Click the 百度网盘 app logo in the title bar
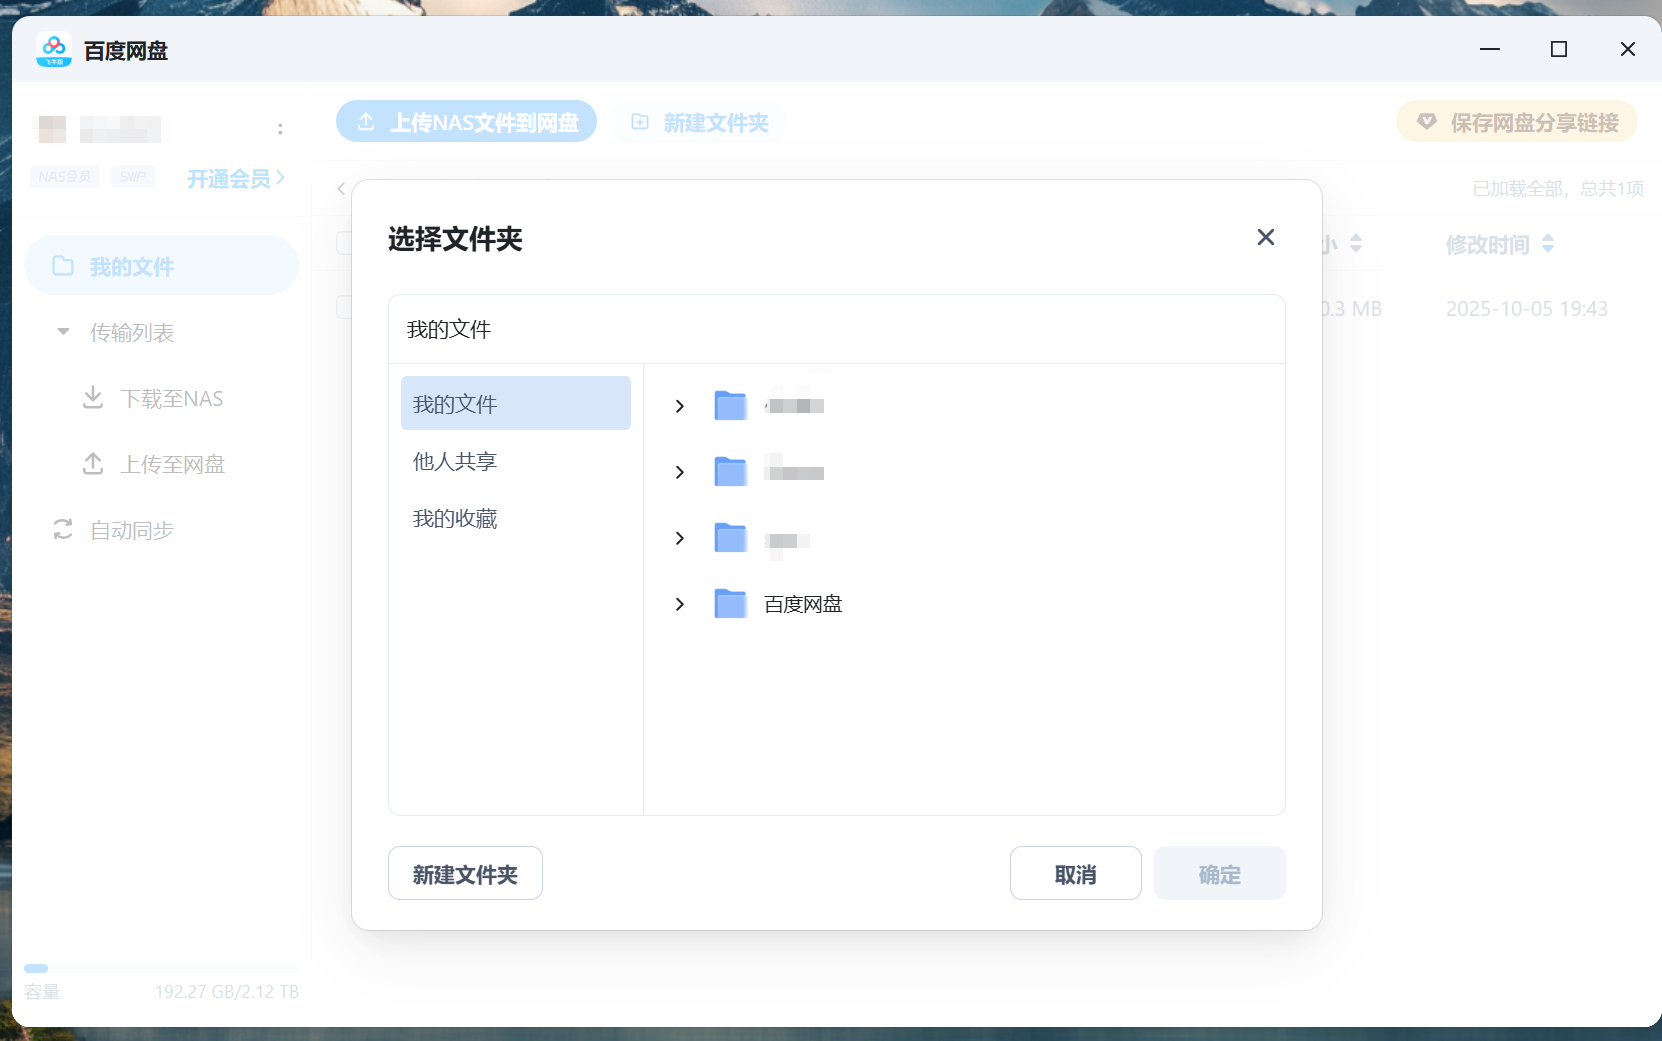Screen dimensions: 1662x1041 click(54, 49)
